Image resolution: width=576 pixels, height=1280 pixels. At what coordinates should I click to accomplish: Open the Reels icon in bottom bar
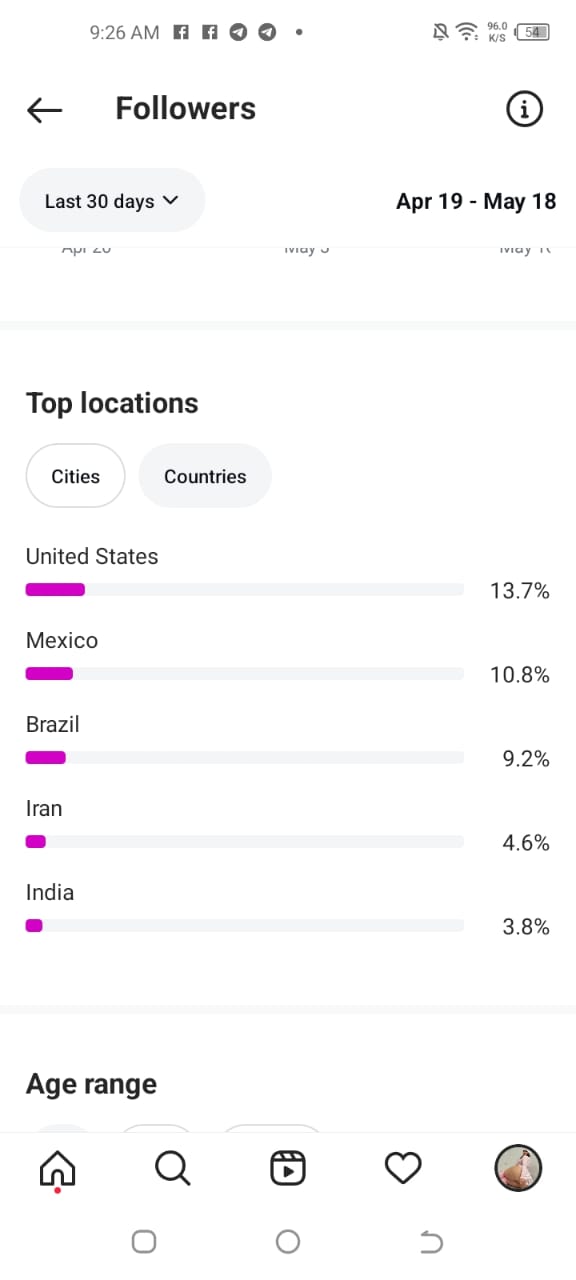coord(288,1167)
